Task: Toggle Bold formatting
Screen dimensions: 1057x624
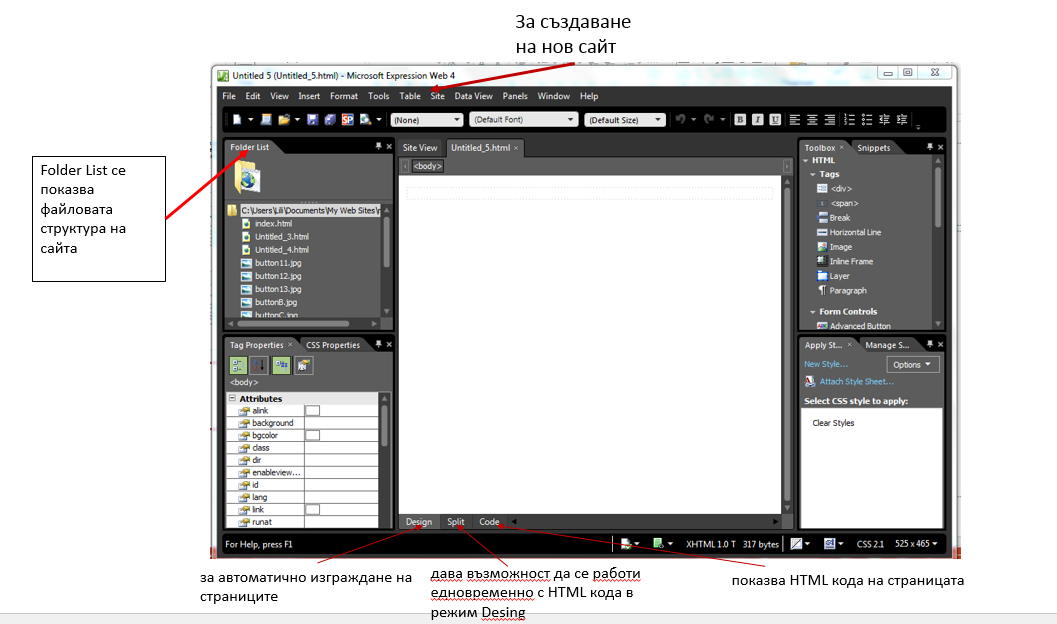Action: point(740,119)
